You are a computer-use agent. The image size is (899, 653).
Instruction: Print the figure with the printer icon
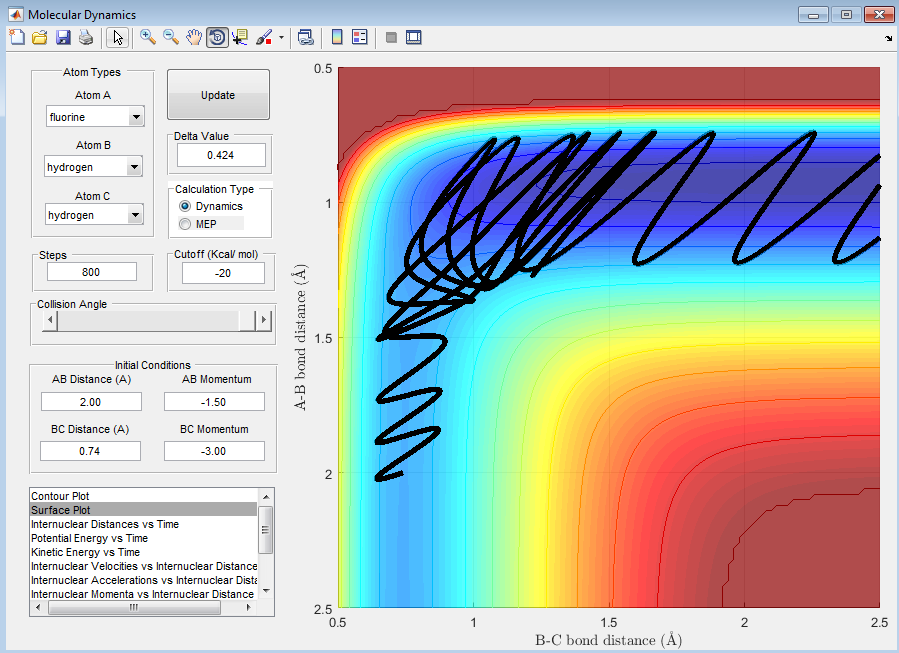point(86,38)
